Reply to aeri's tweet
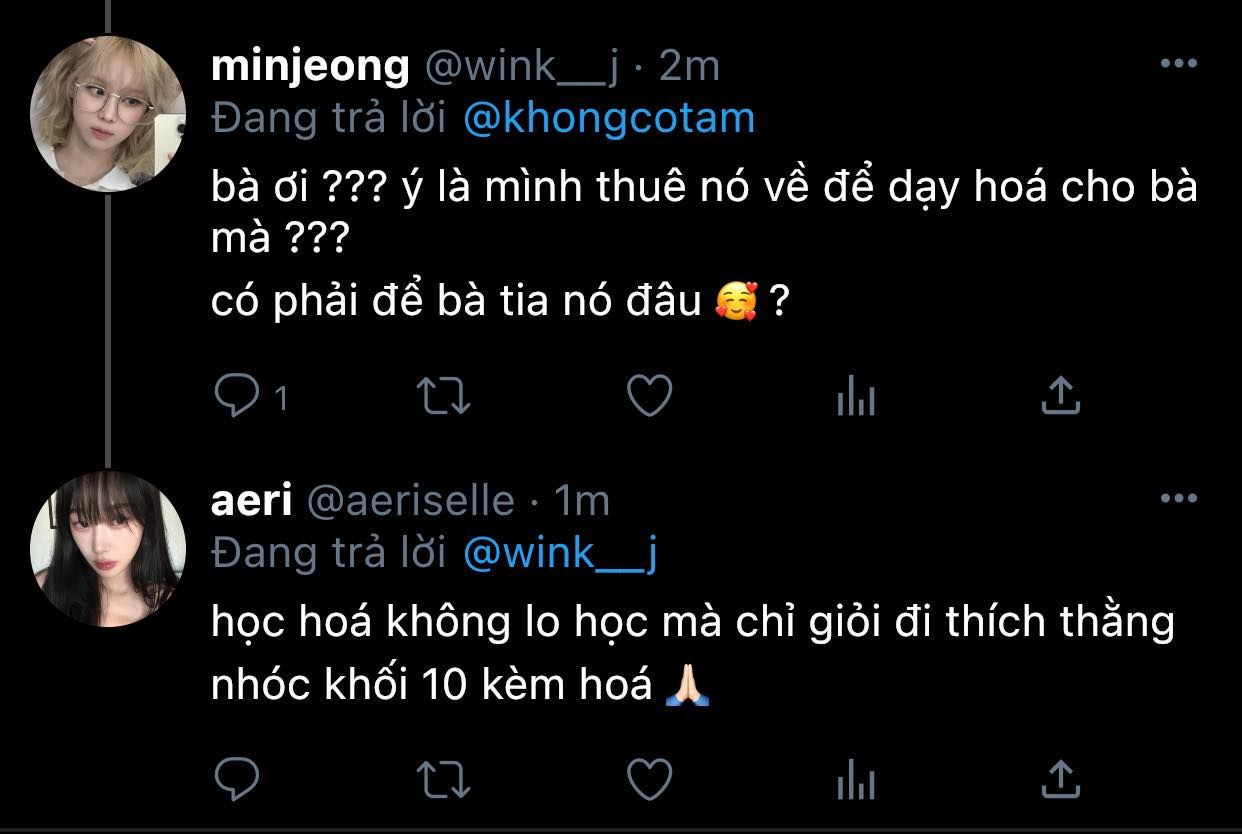Viewport: 1242px width, 834px height. point(237,779)
